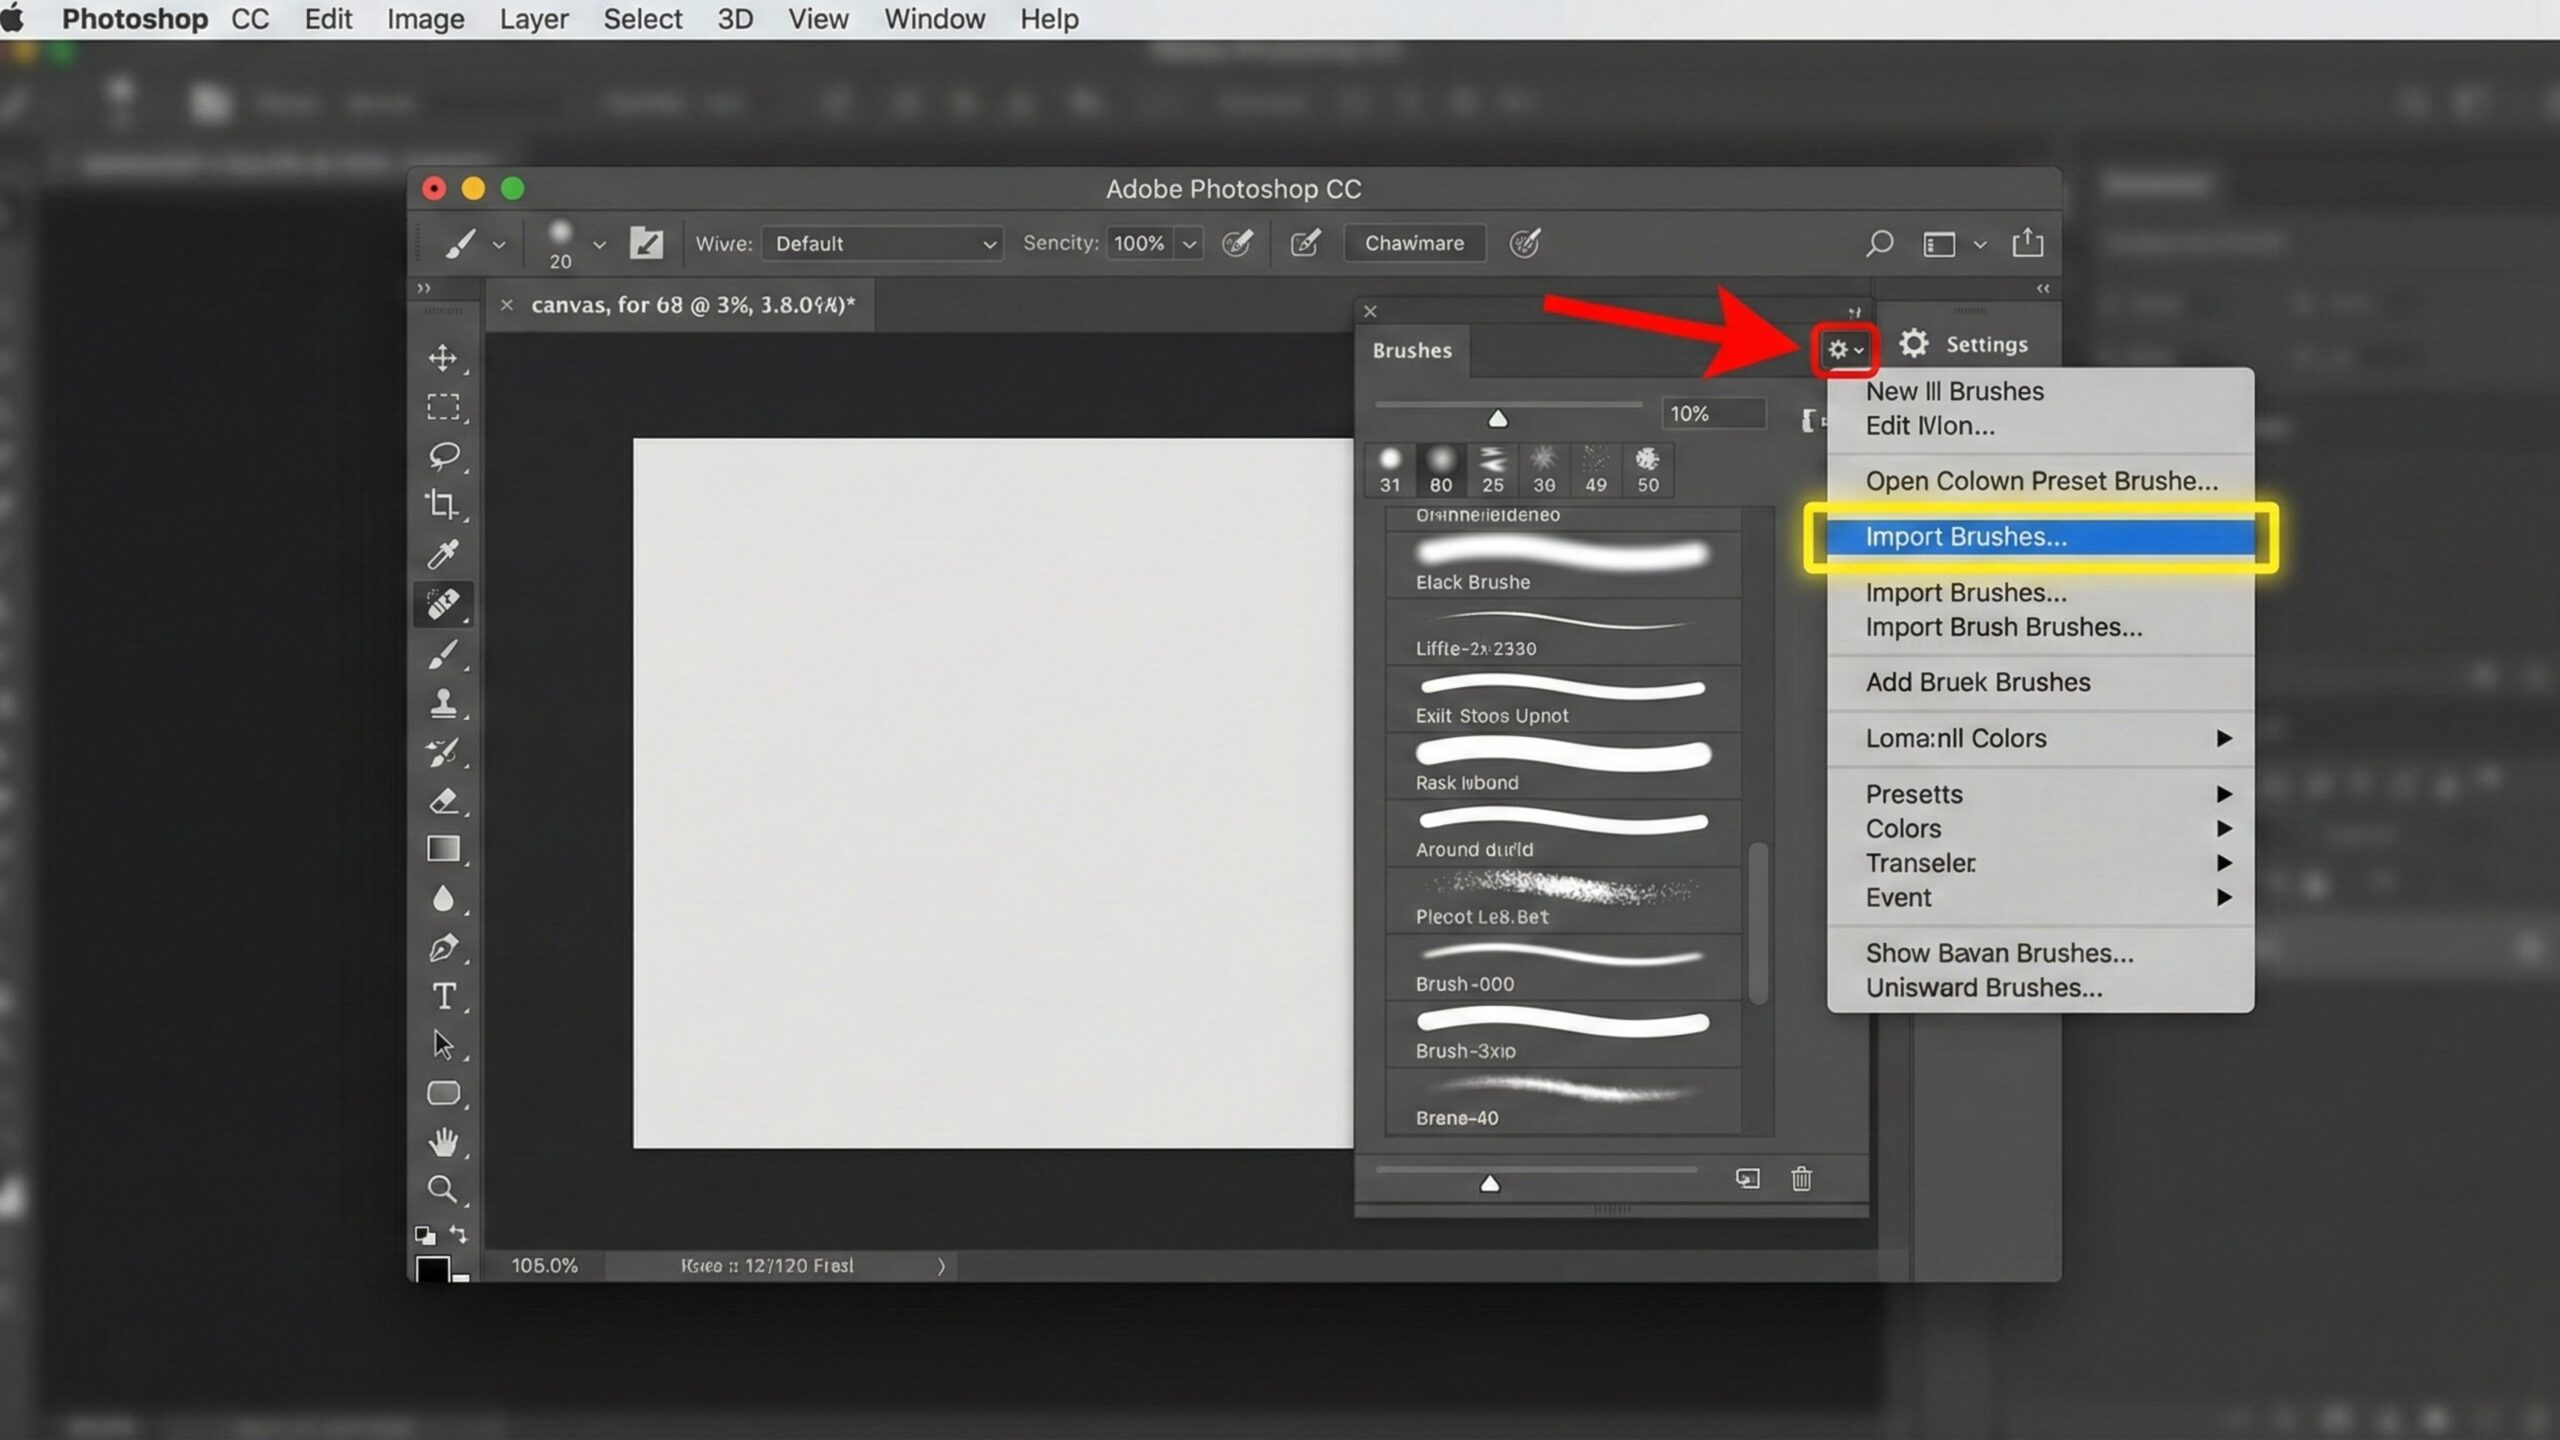Image resolution: width=2560 pixels, height=1440 pixels.
Task: Adjust the brush size slider handle
Action: (1497, 418)
